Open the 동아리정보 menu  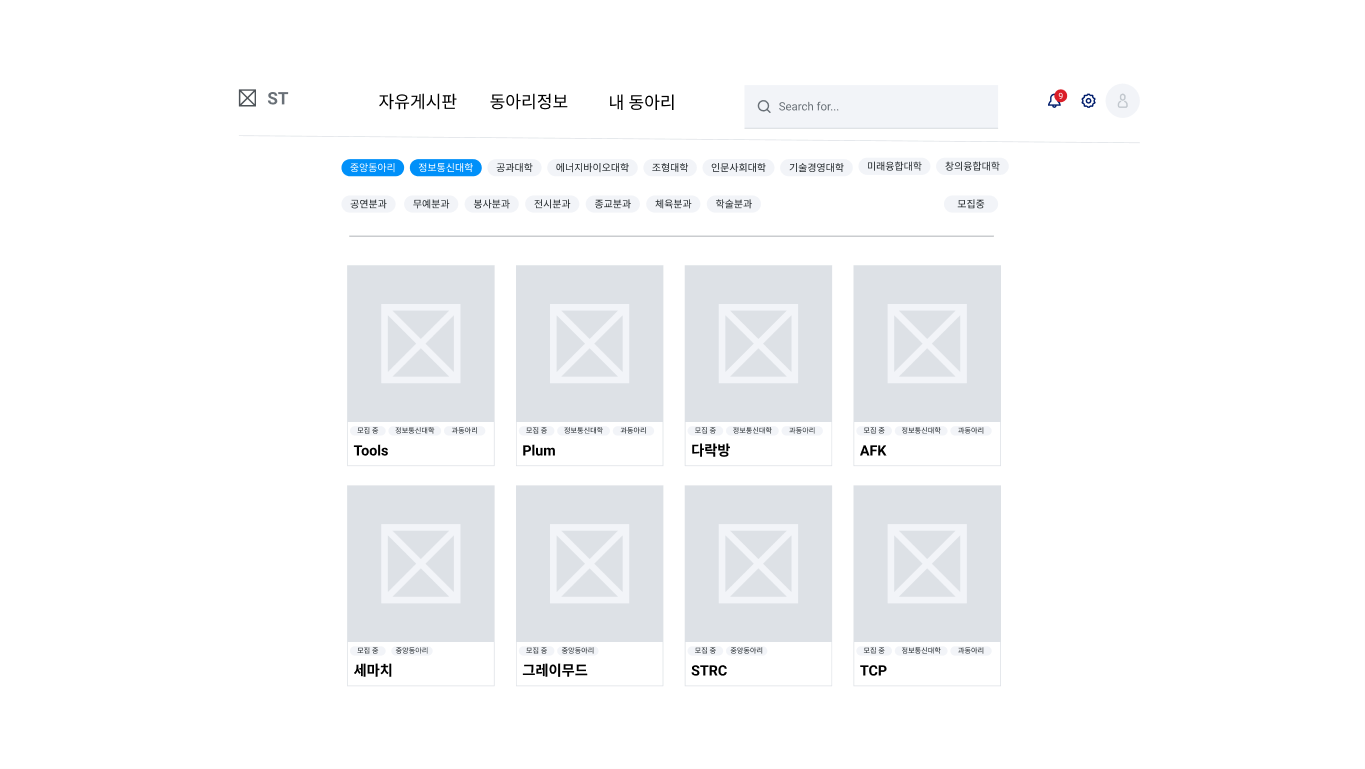pyautogui.click(x=529, y=102)
